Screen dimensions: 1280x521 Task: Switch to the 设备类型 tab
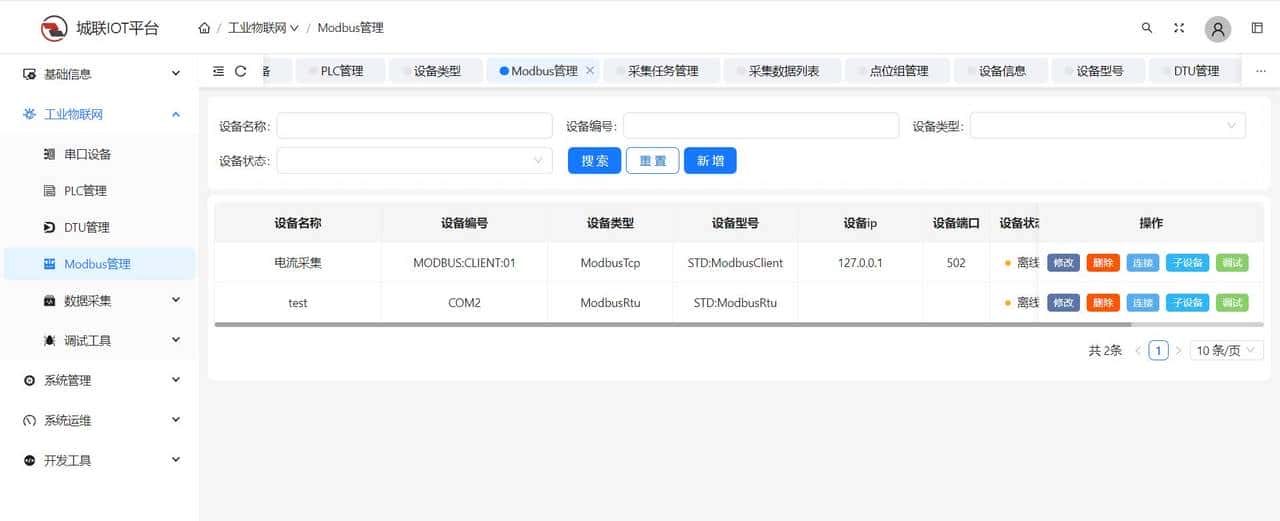click(437, 71)
